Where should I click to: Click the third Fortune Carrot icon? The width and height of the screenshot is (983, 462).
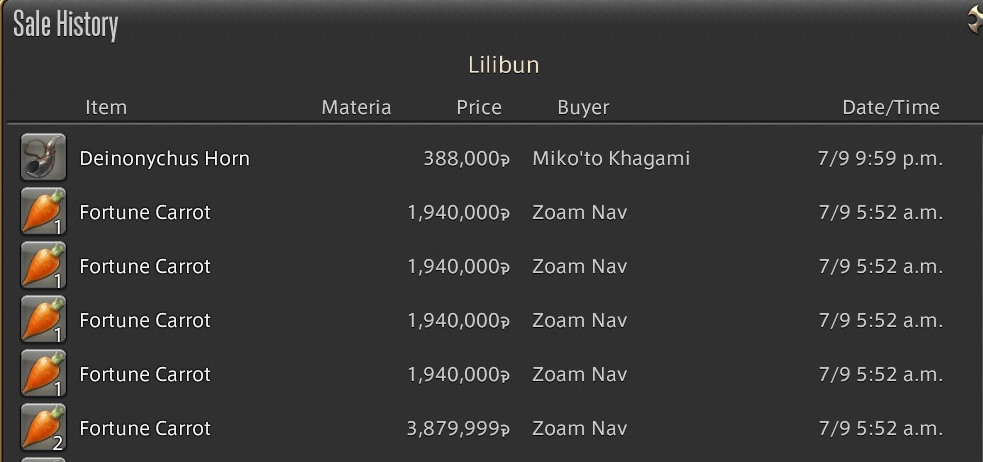pos(43,319)
